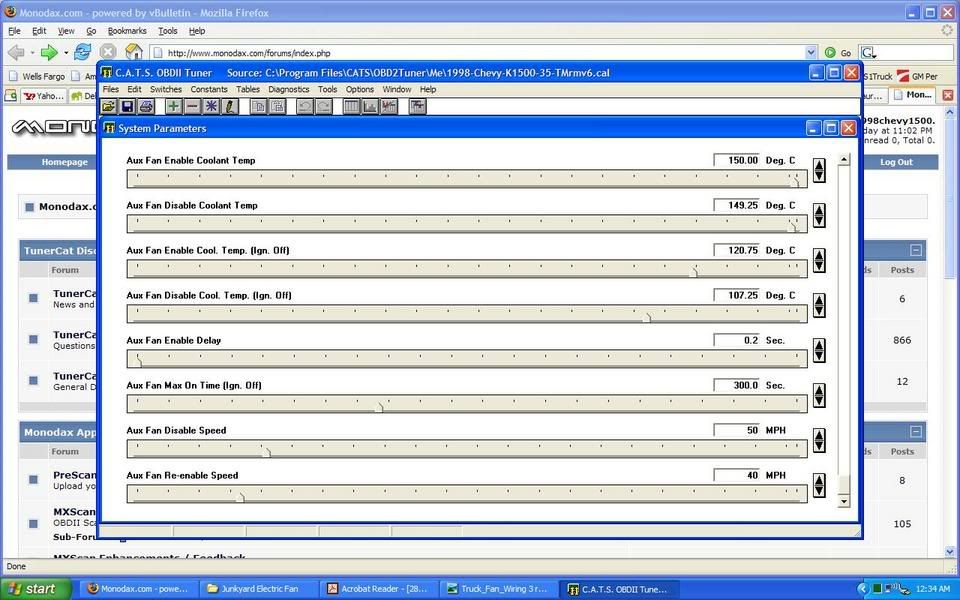
Task: Click the Go button in Firefox
Action: click(838, 53)
